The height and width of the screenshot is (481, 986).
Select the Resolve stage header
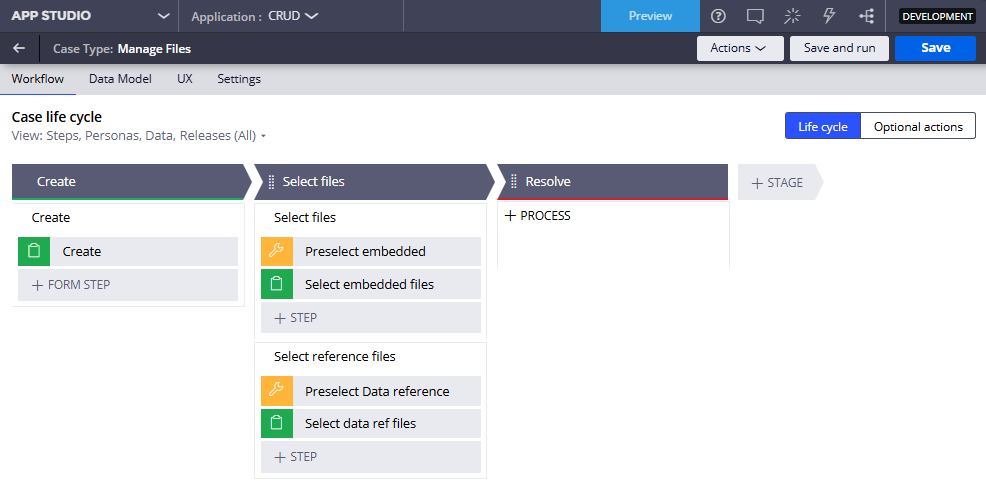click(612, 182)
